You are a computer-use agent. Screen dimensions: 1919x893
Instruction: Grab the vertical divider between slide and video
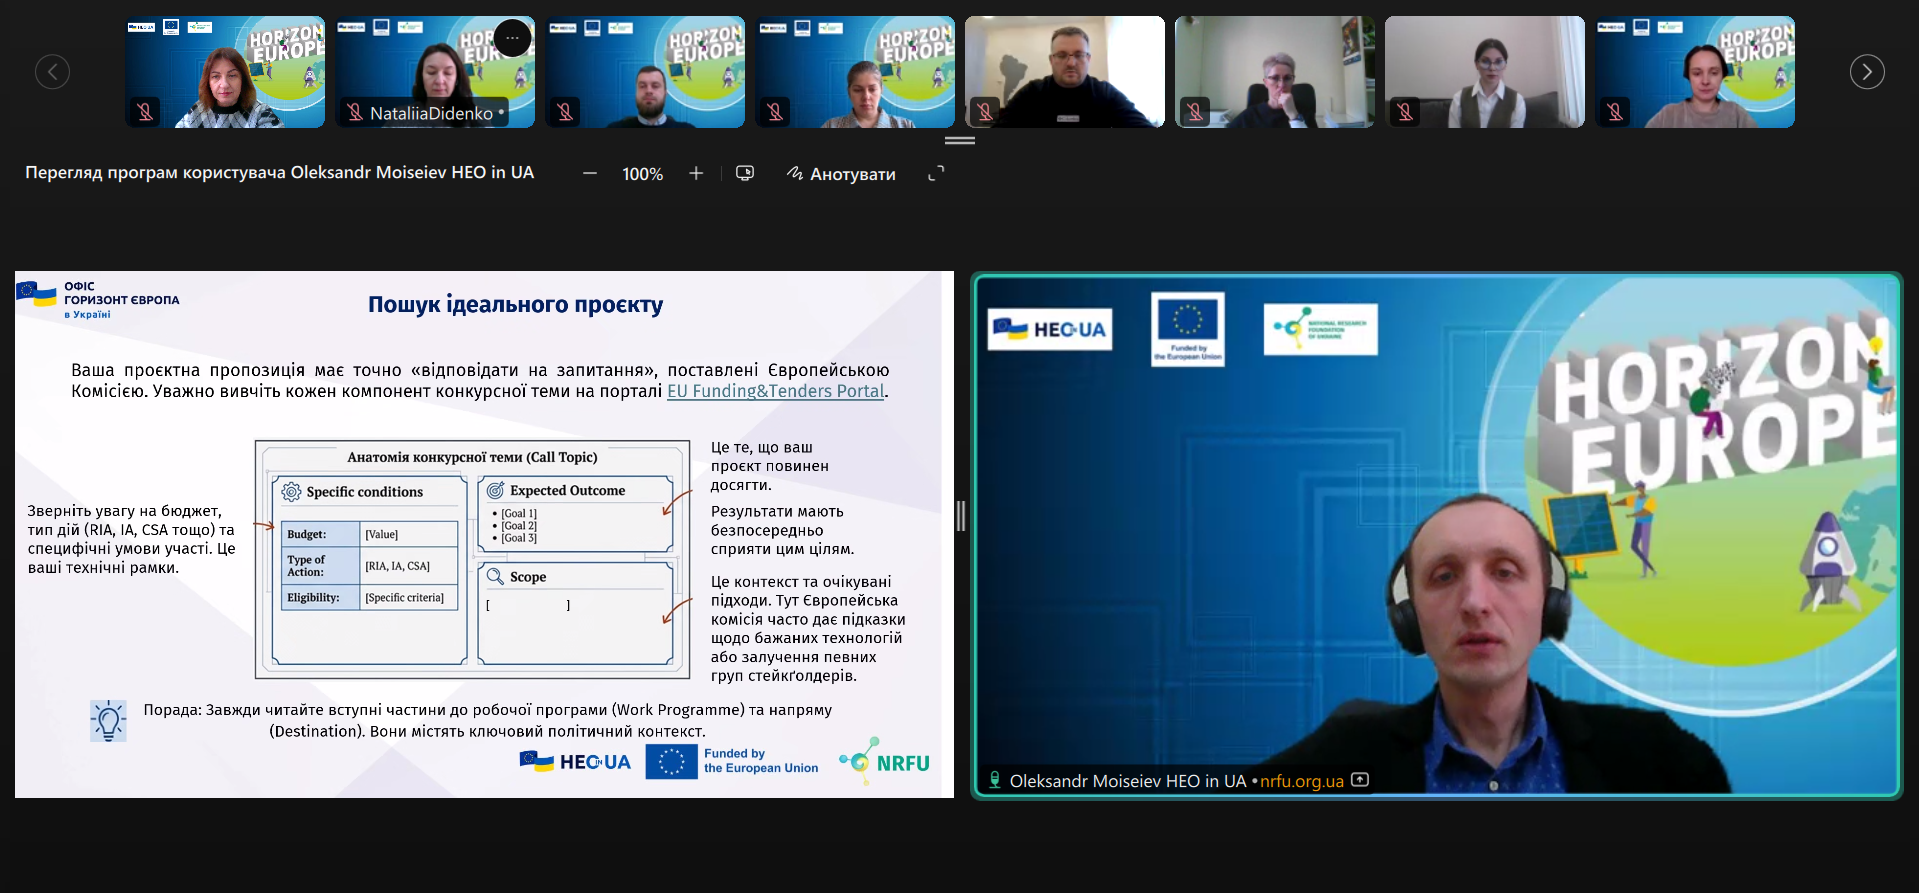click(x=961, y=516)
